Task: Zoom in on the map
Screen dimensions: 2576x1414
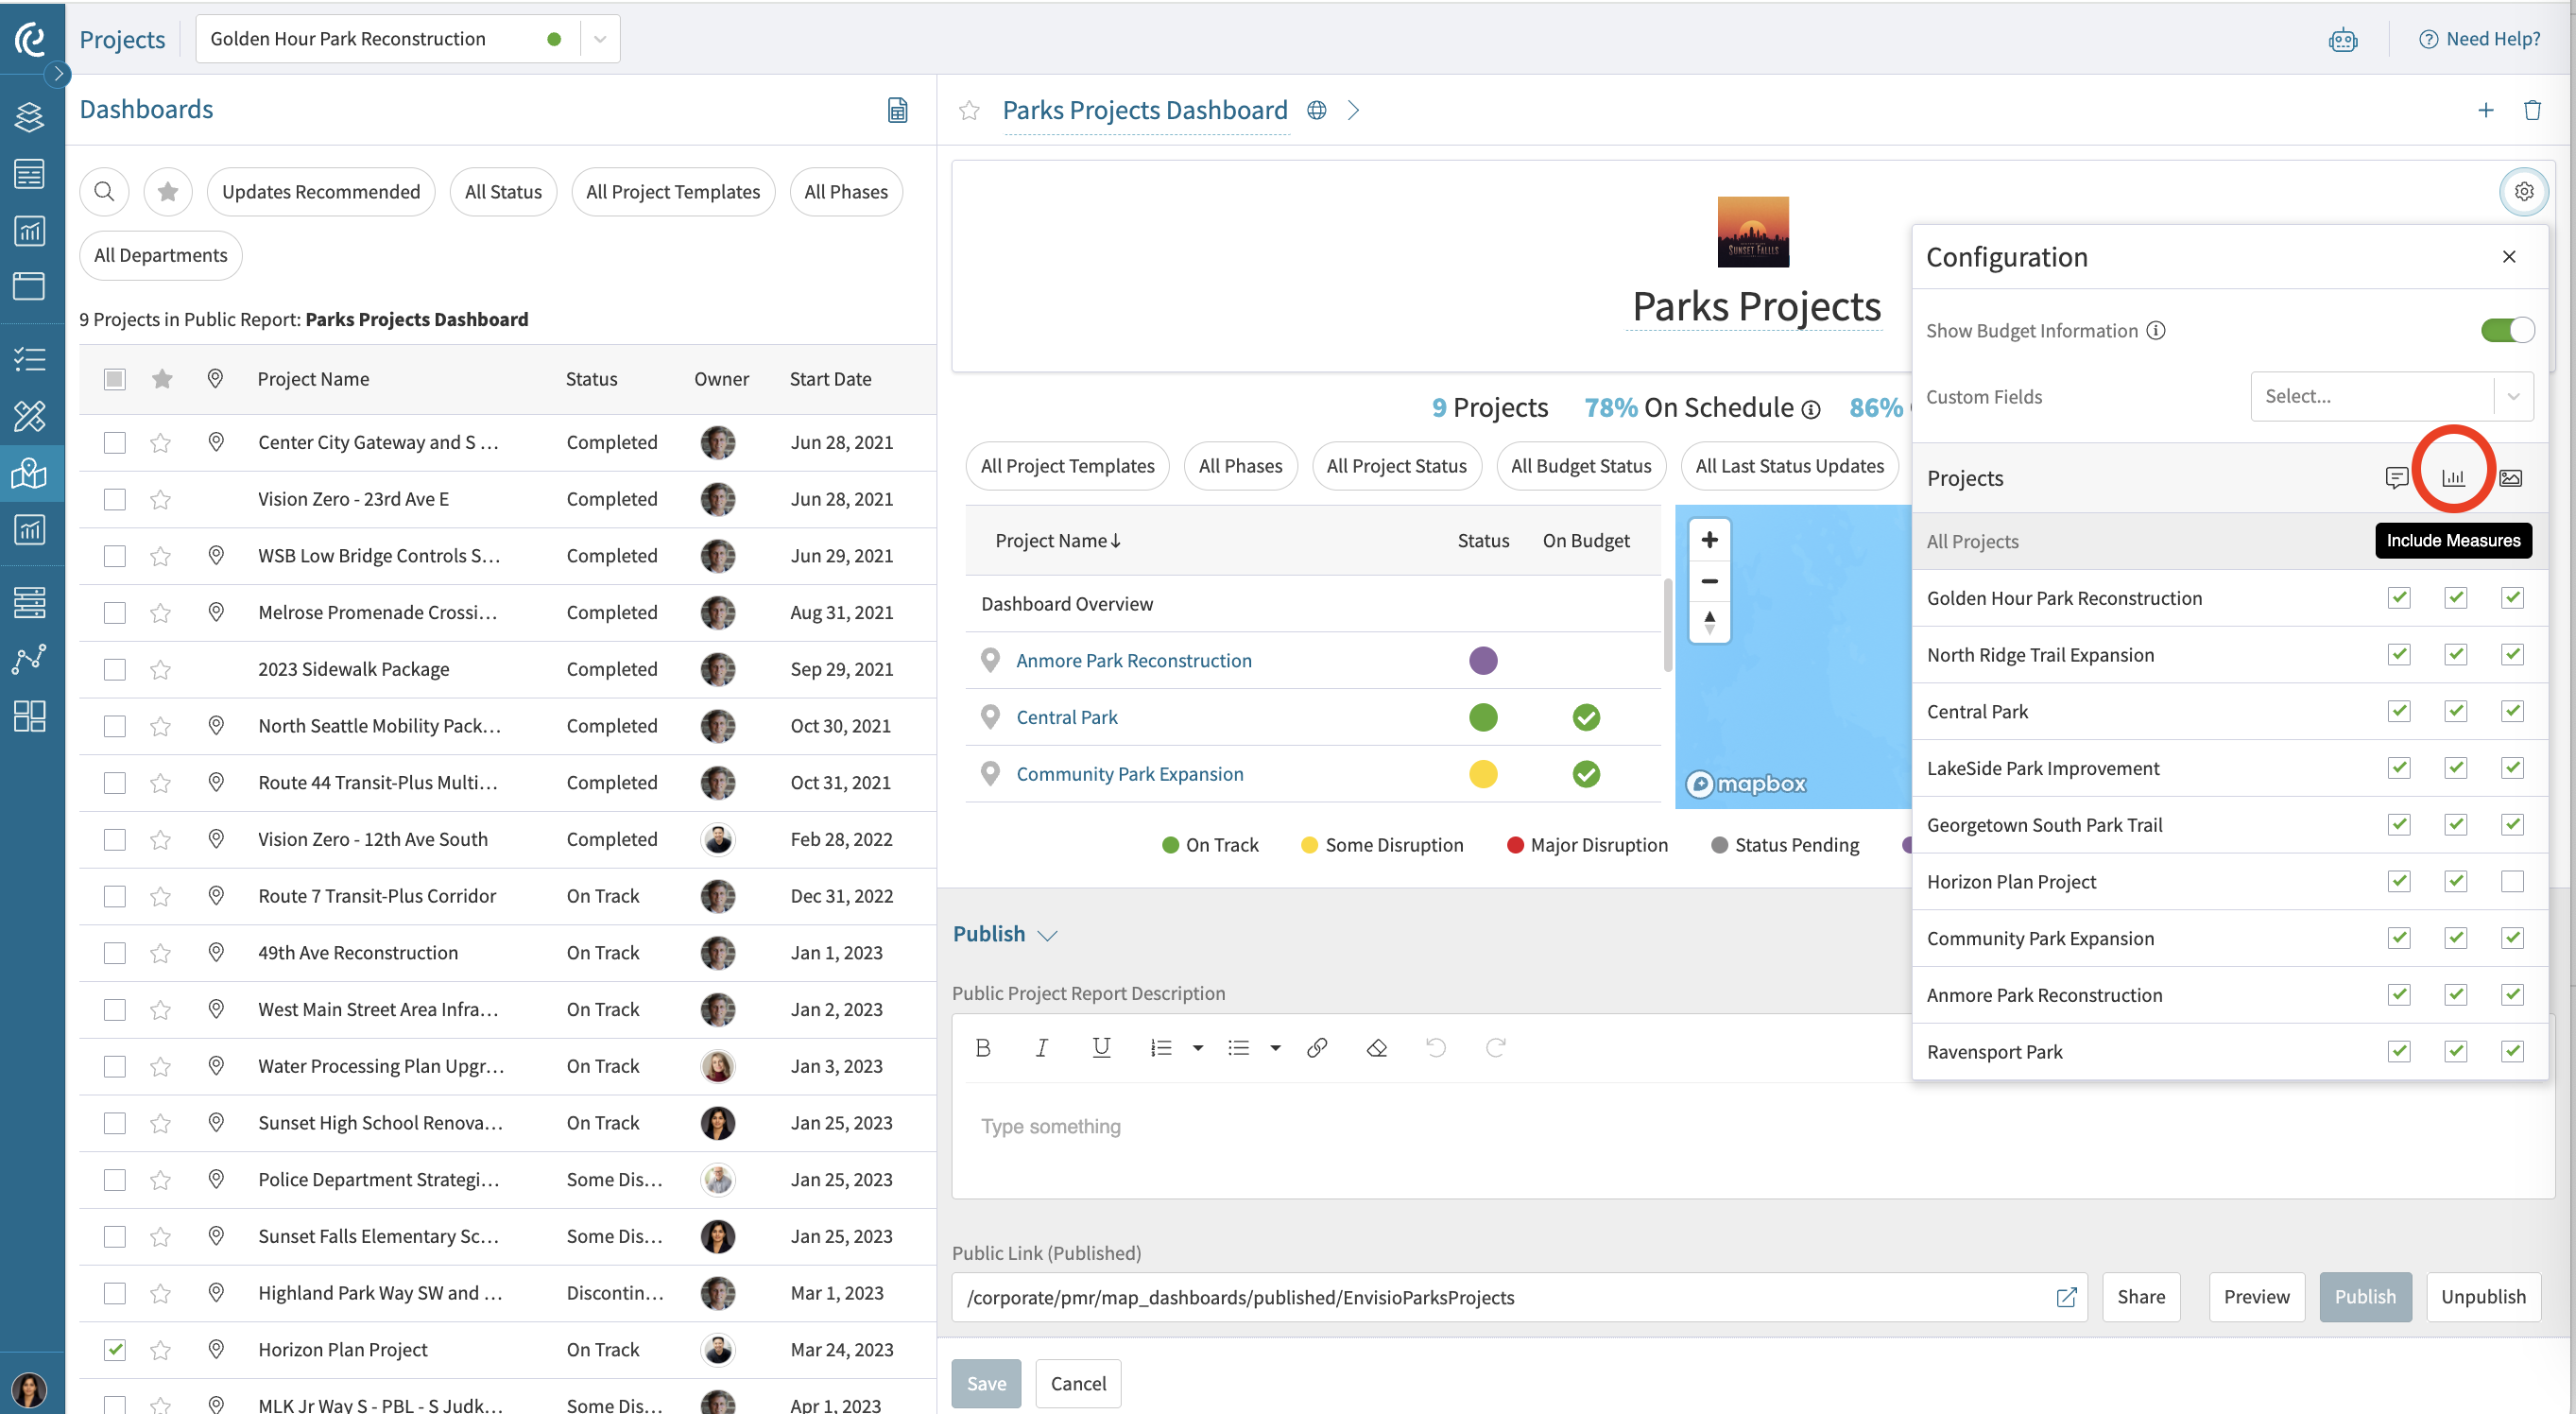Action: (x=1709, y=540)
